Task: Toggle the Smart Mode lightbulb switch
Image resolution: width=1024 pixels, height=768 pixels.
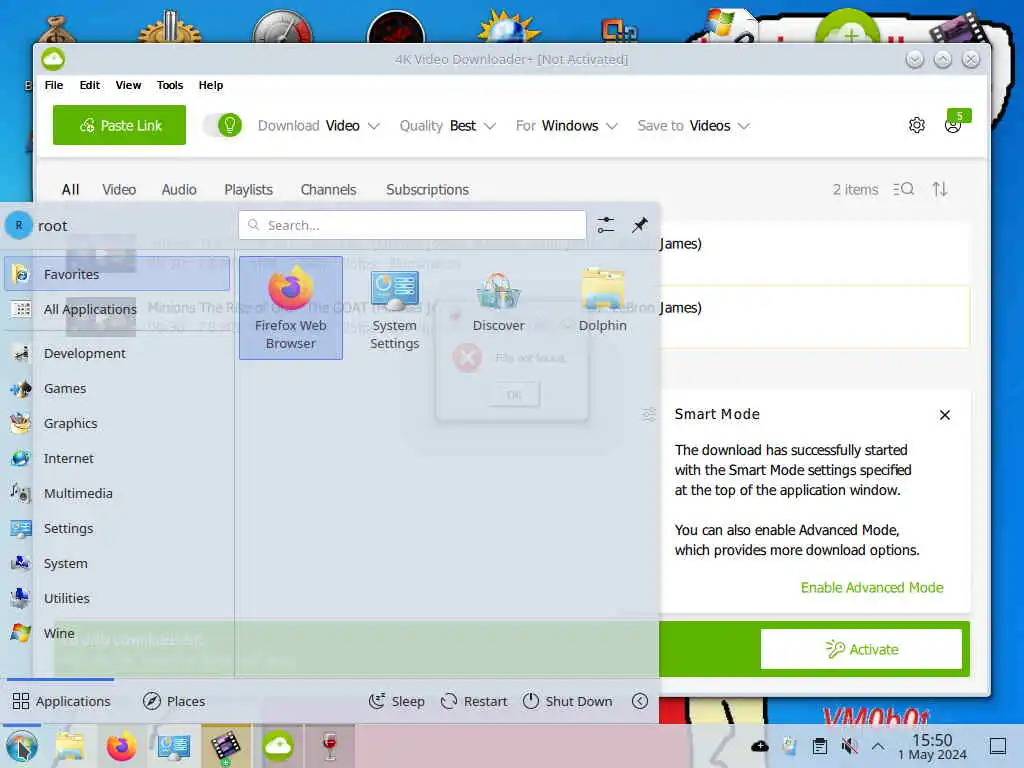Action: (222, 125)
